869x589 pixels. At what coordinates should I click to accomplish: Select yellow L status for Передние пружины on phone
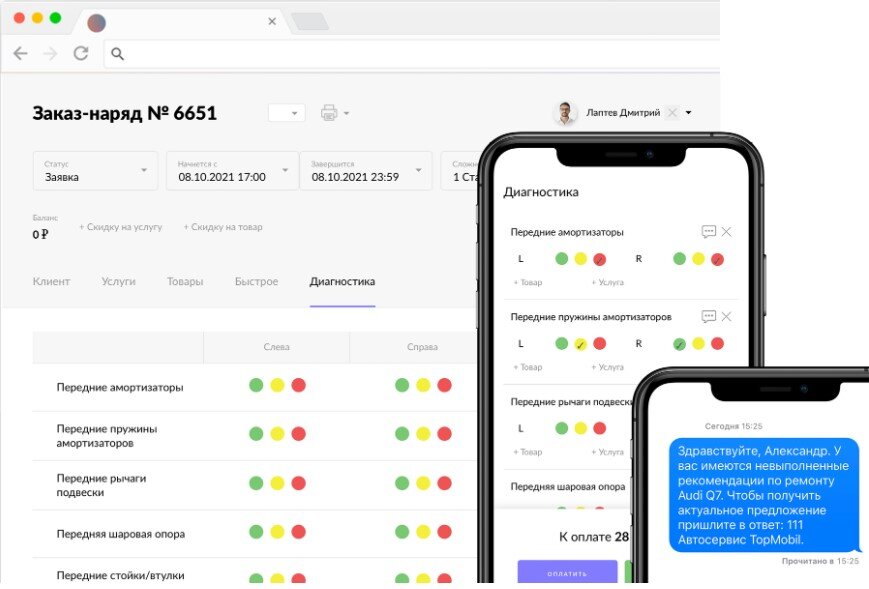(x=580, y=344)
